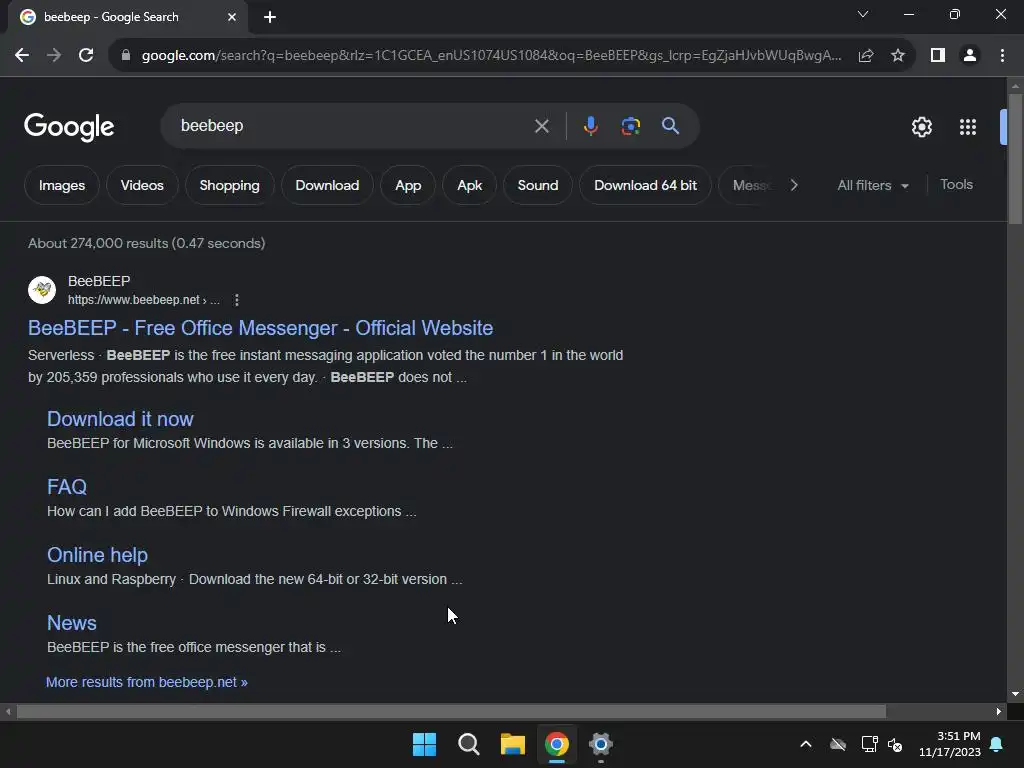
Task: Open the tab search chevron in title bar
Action: pyautogui.click(x=863, y=14)
